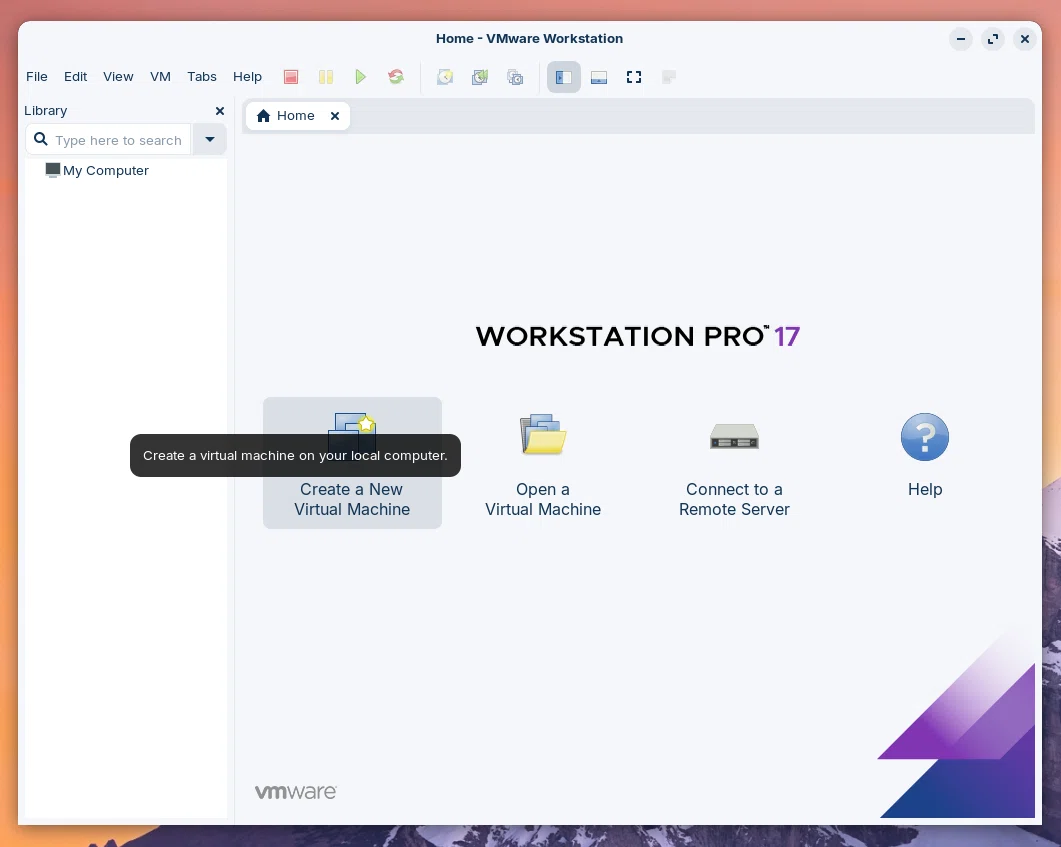The width and height of the screenshot is (1061, 847).
Task: Minimize the VMware Workstation window
Action: point(961,39)
